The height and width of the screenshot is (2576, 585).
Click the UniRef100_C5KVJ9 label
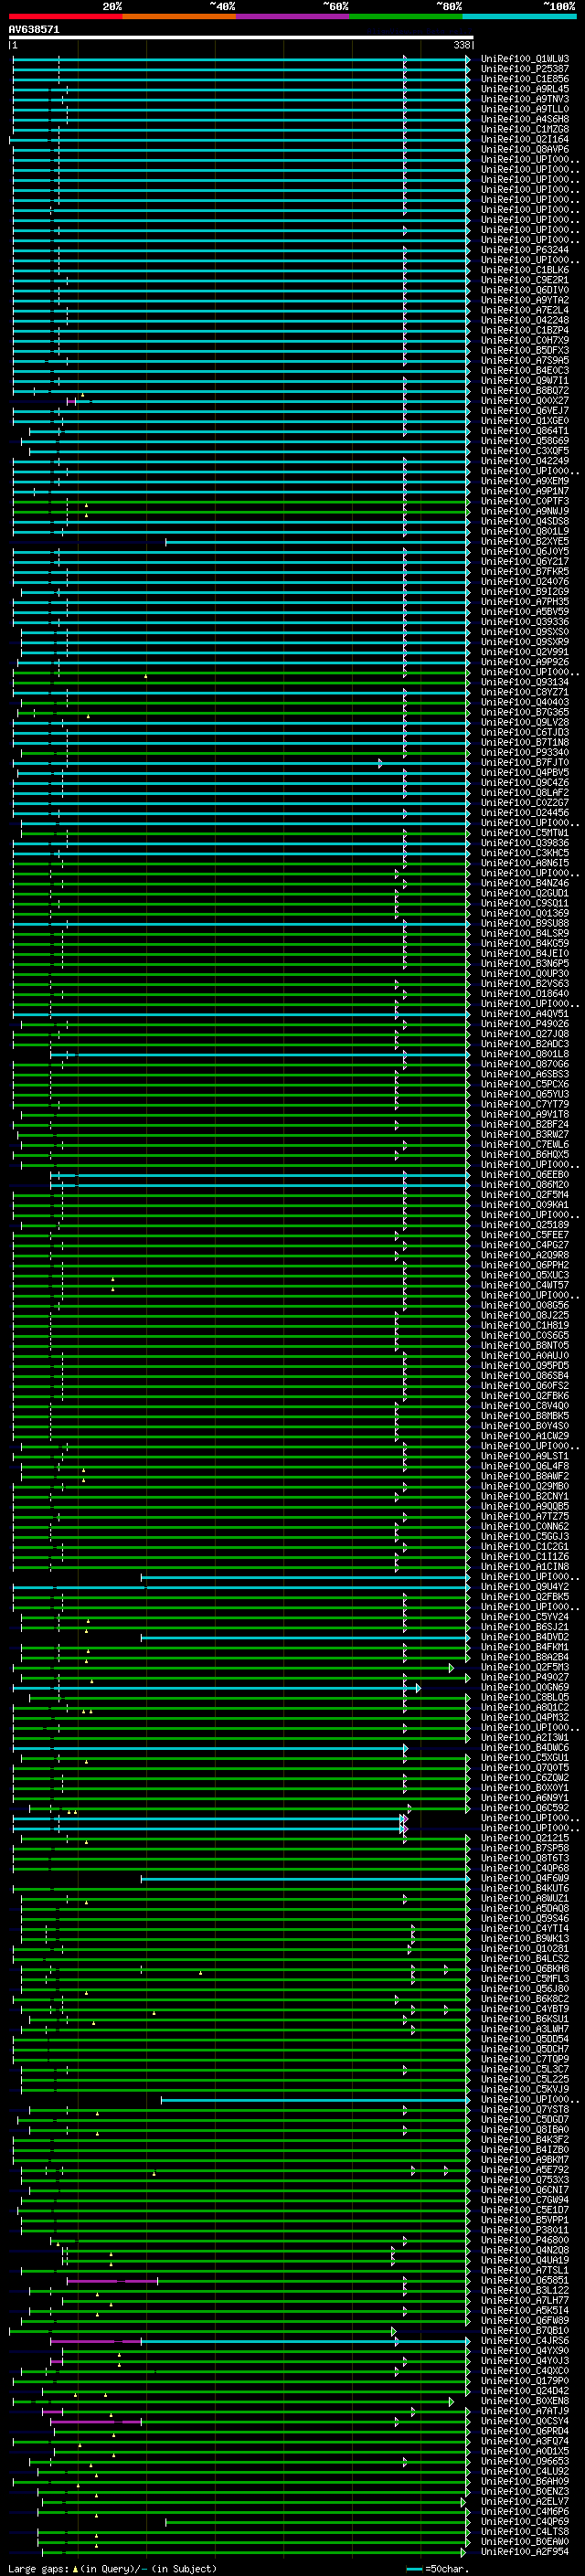[x=525, y=2089]
